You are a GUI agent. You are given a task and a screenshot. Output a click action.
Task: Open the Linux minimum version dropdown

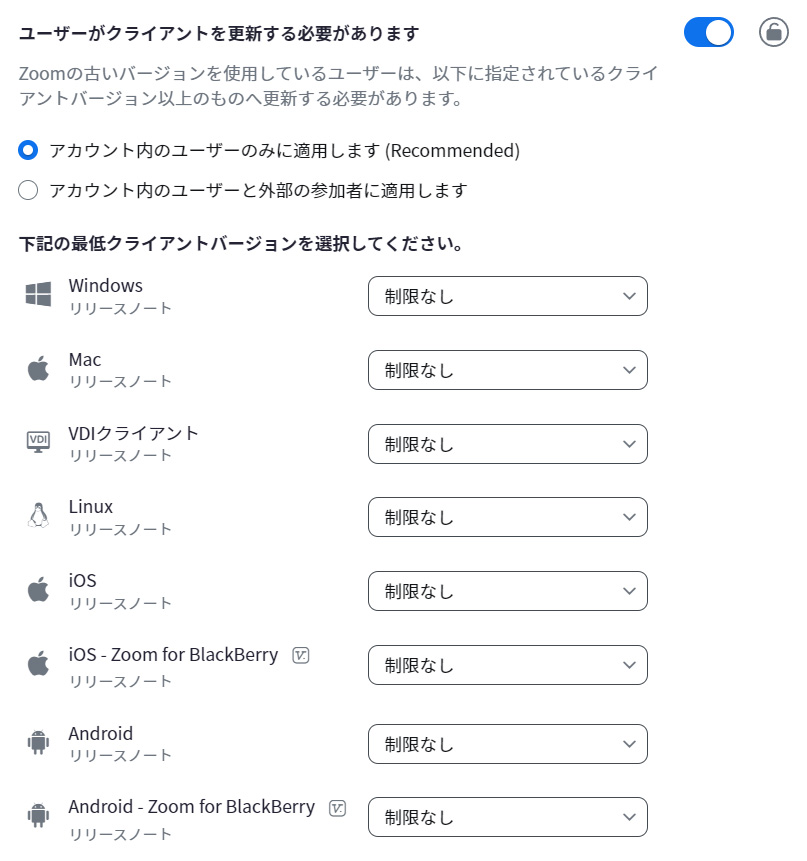(507, 517)
